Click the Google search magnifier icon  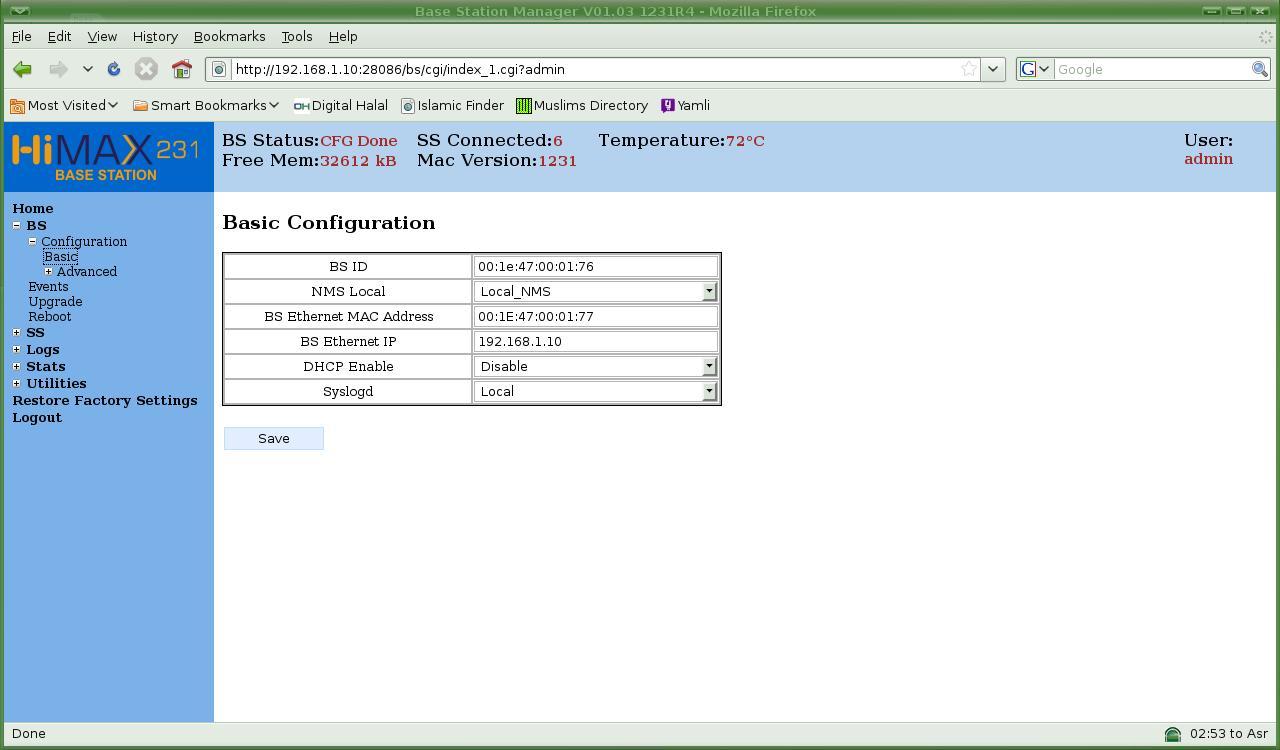1259,69
